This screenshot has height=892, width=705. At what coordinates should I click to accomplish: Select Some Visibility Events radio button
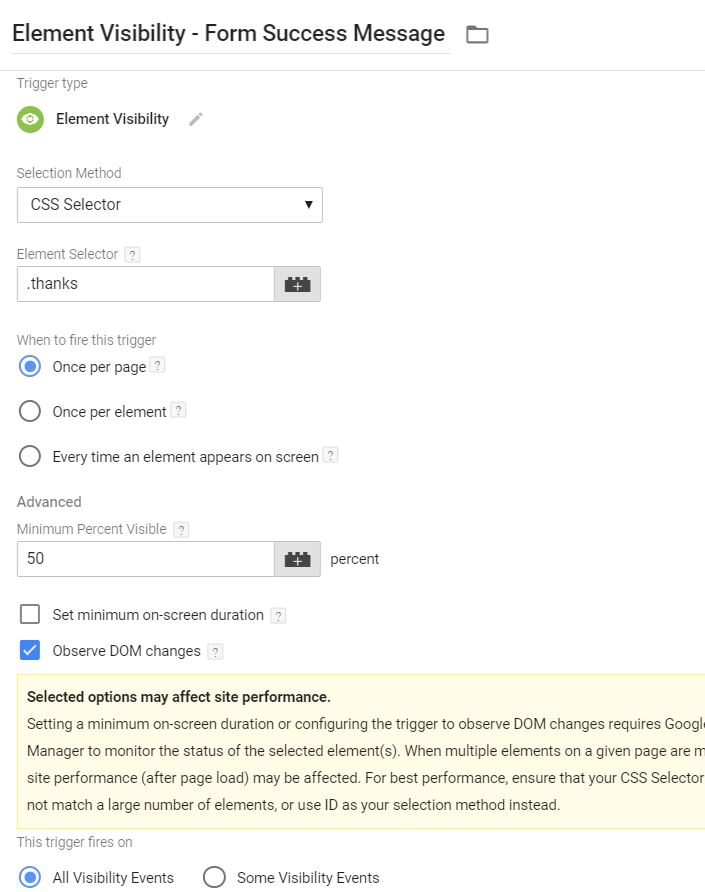[214, 877]
